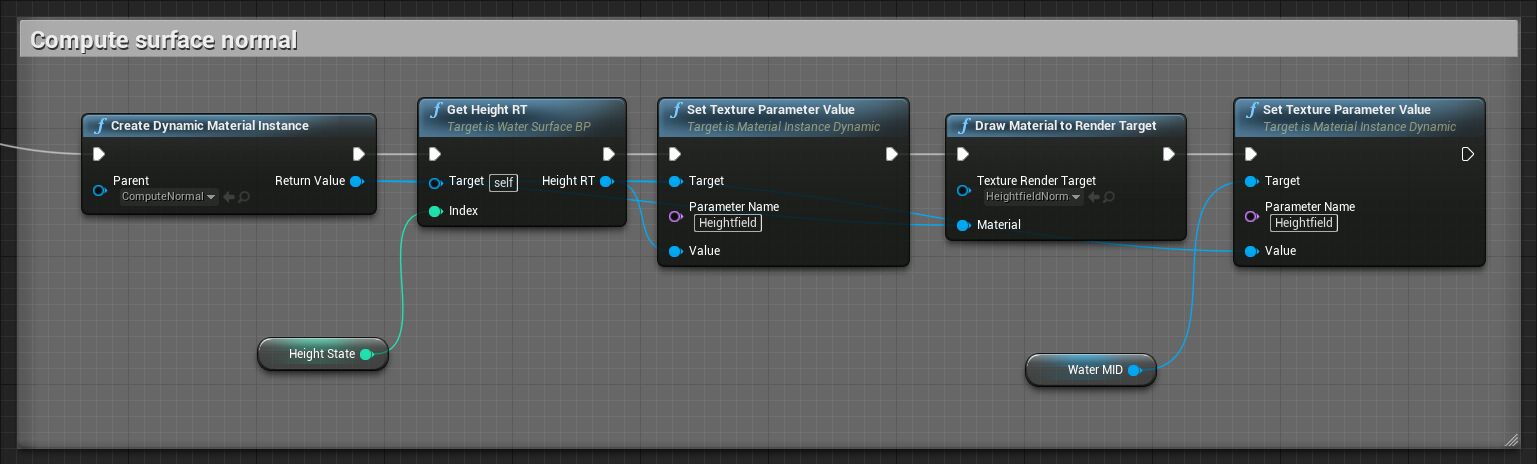The image size is (1537, 464).
Task: Click the self field on Get Height RT Target
Action: point(503,182)
